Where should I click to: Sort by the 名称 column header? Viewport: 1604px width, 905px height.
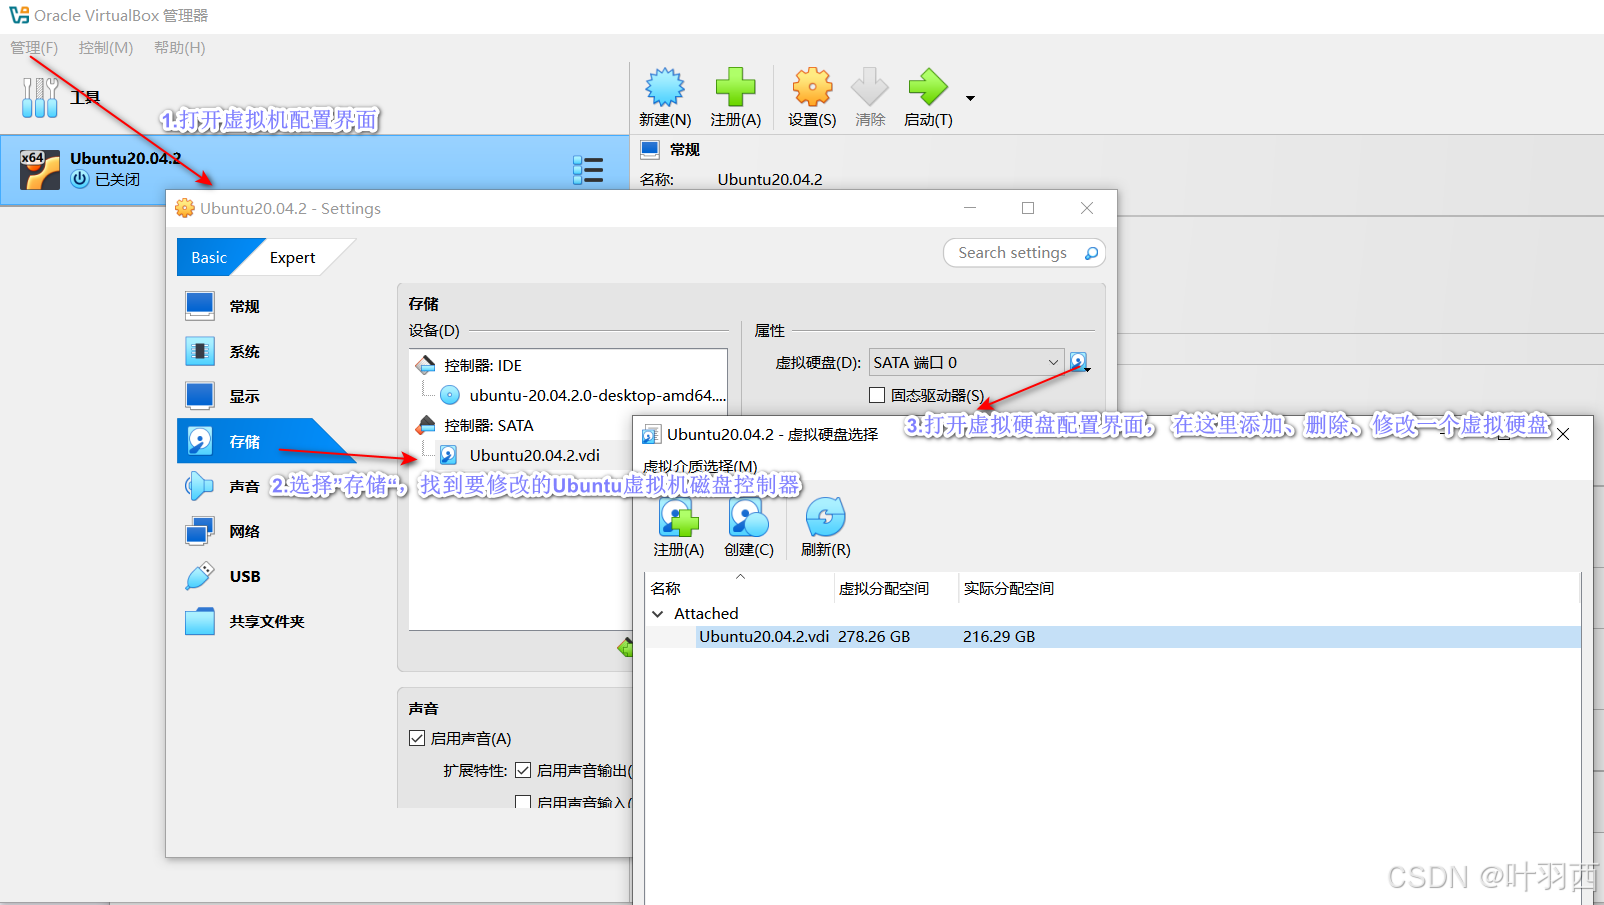[x=740, y=588]
